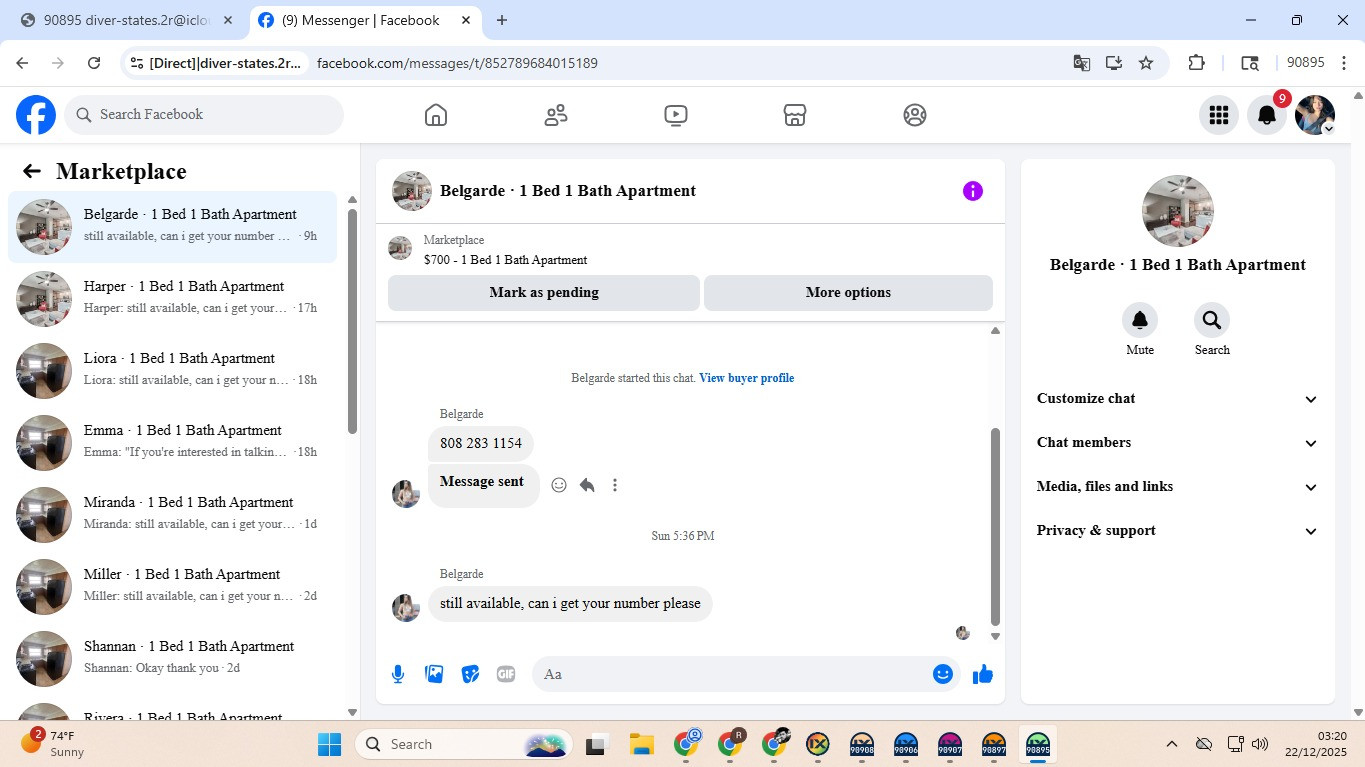The image size is (1365, 767).
Task: Open the apps grid menu icon
Action: pos(1219,115)
